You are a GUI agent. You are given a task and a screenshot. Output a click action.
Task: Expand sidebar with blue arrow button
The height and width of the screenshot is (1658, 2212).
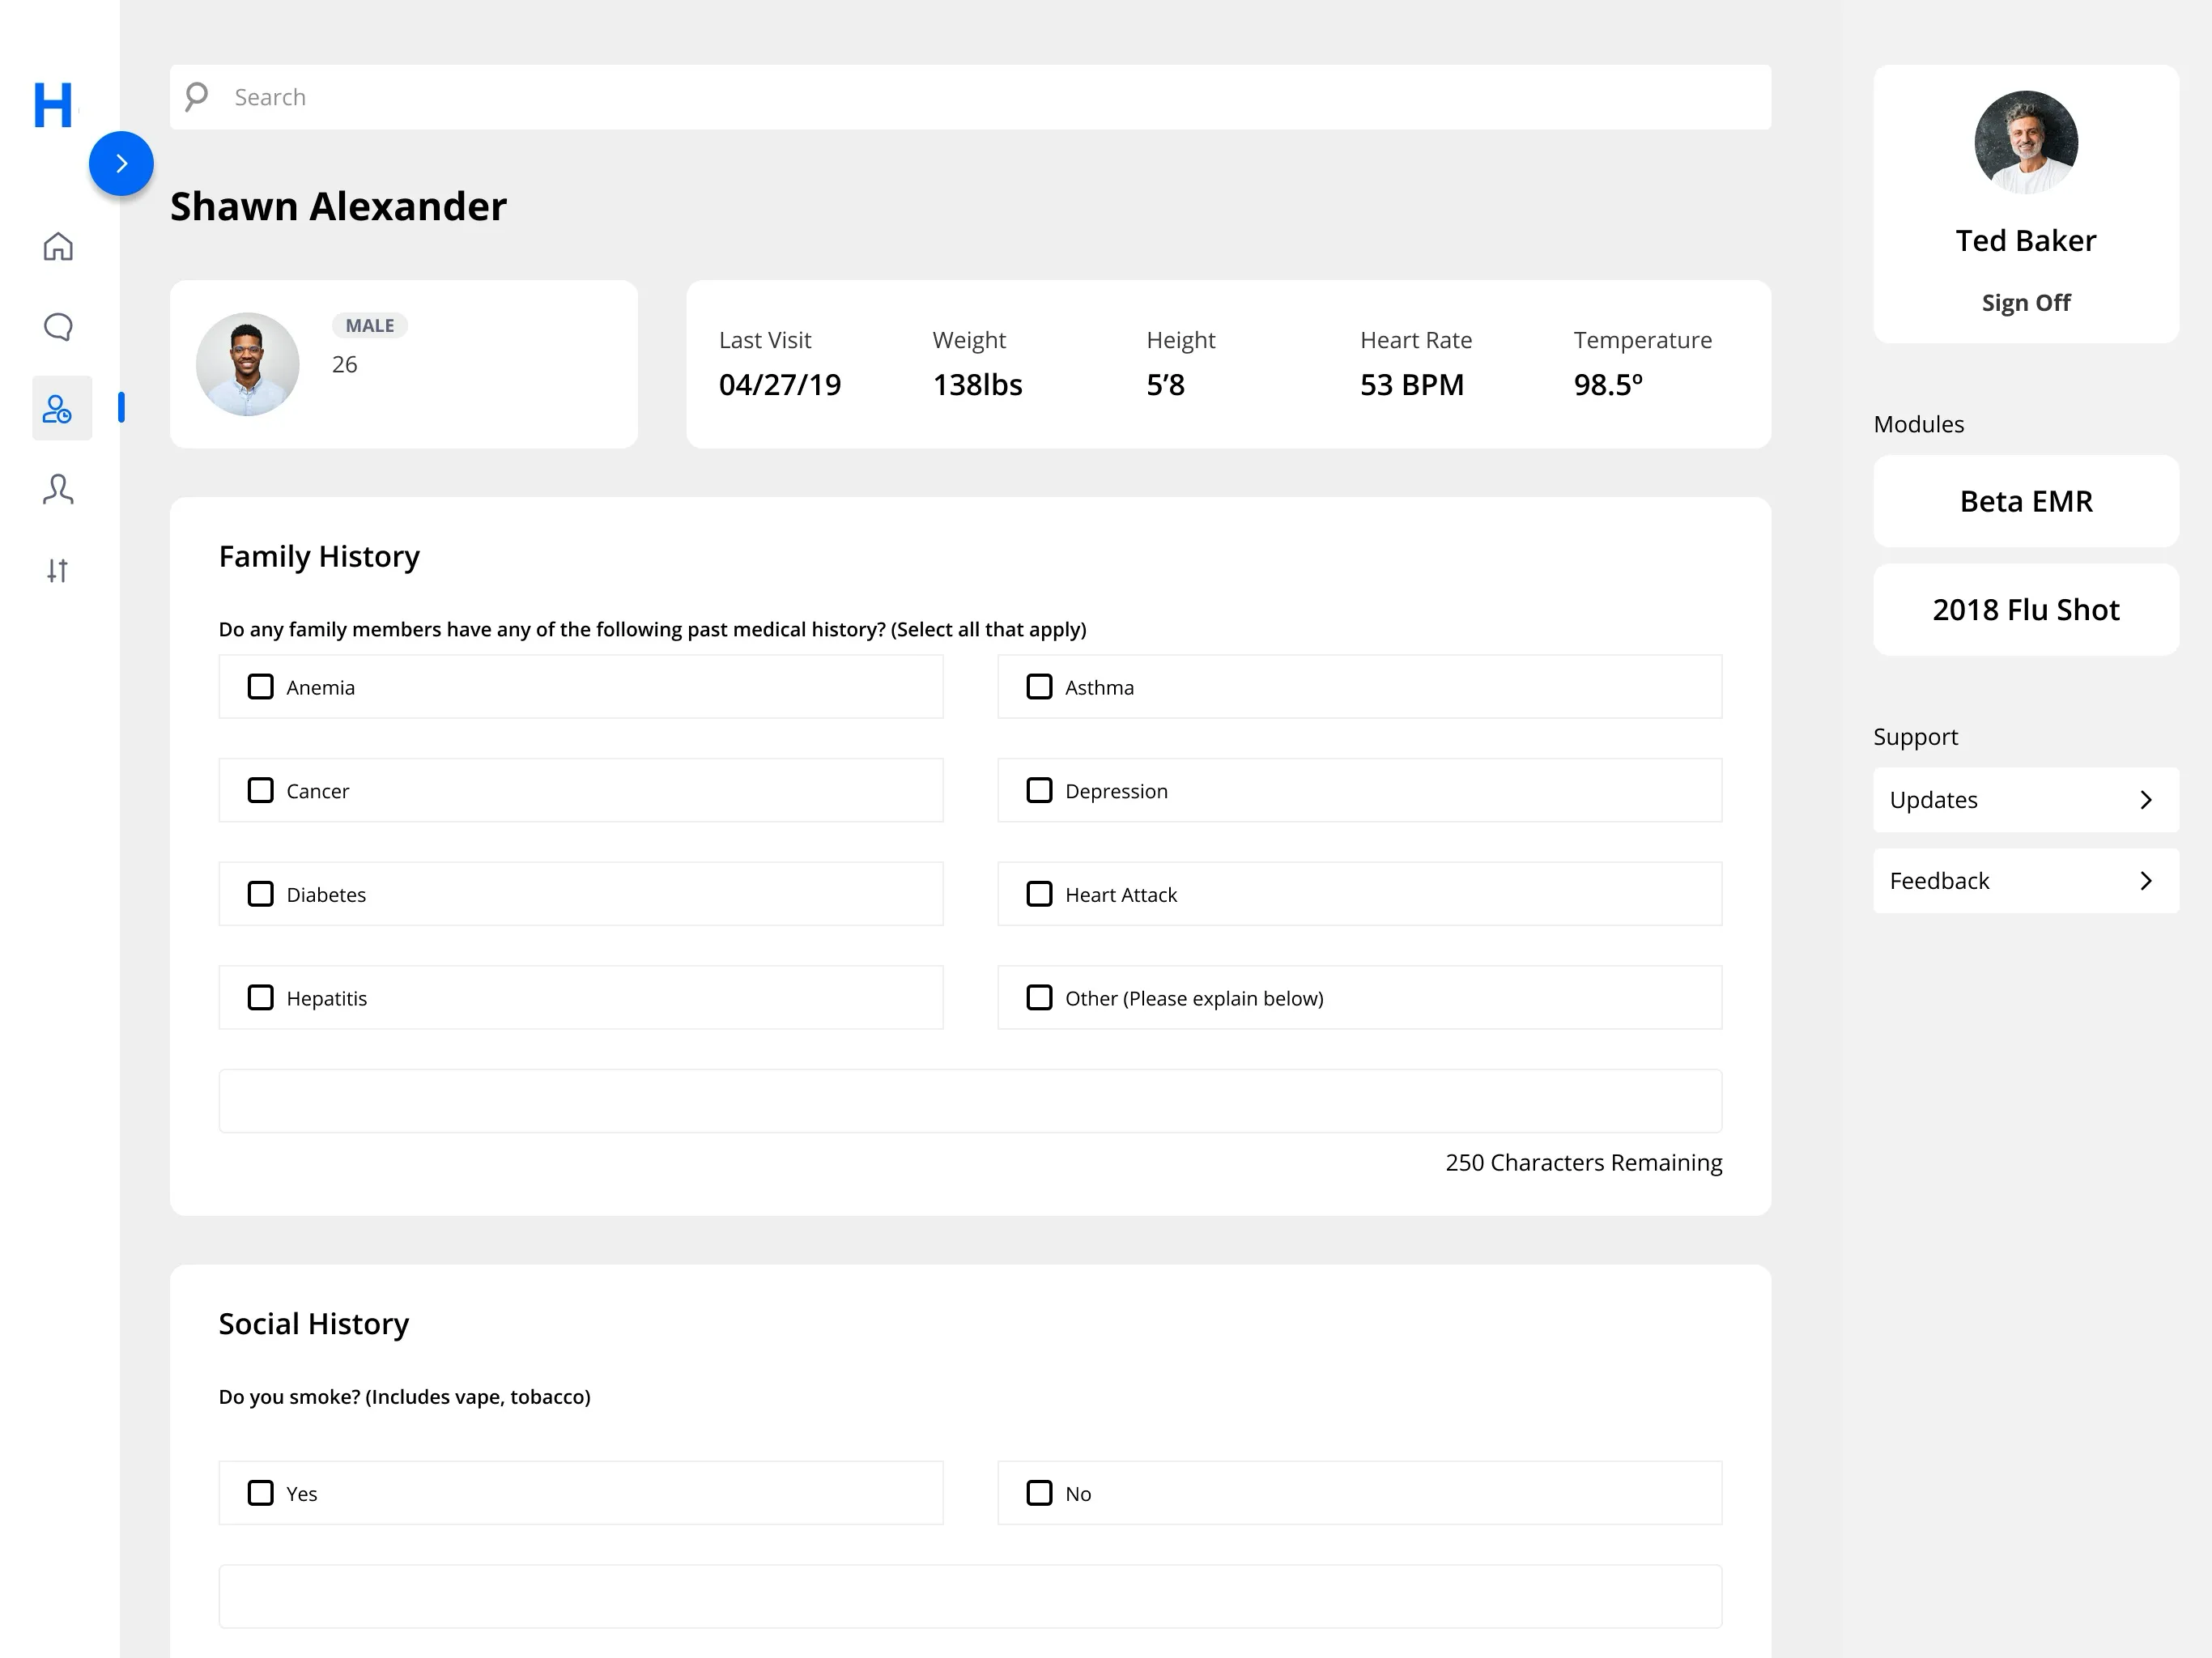pos(121,163)
